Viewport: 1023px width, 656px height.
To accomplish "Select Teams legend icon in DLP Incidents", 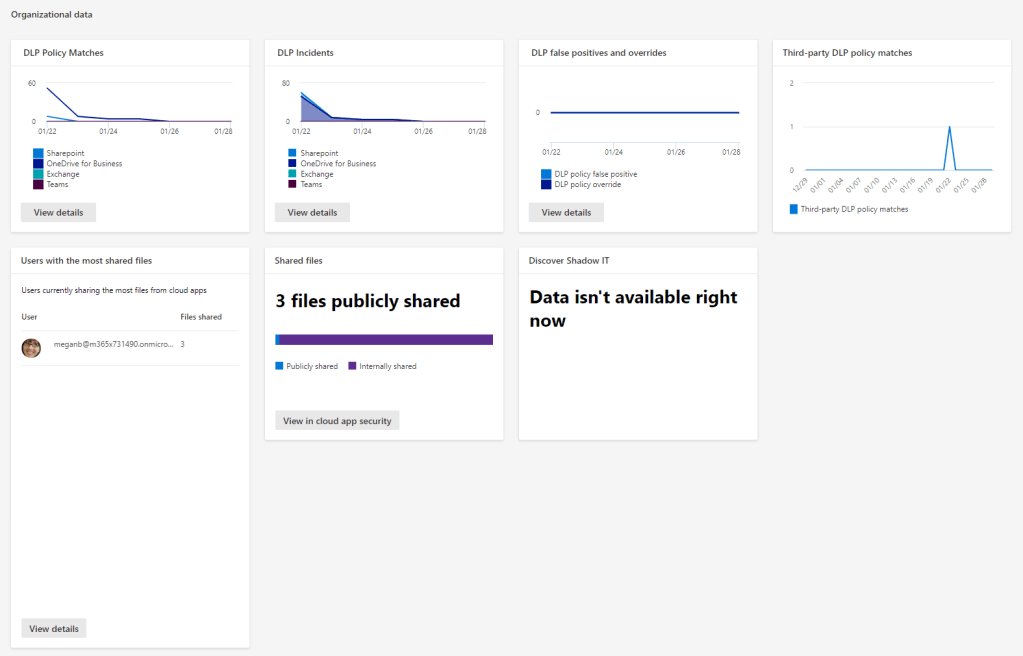I will tap(292, 184).
